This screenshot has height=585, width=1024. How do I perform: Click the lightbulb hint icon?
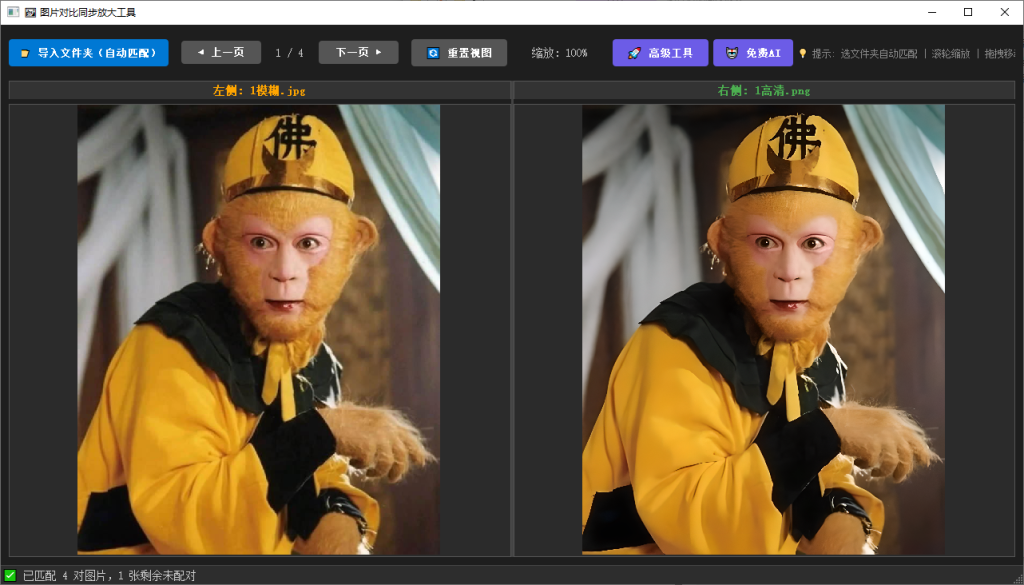click(x=803, y=54)
